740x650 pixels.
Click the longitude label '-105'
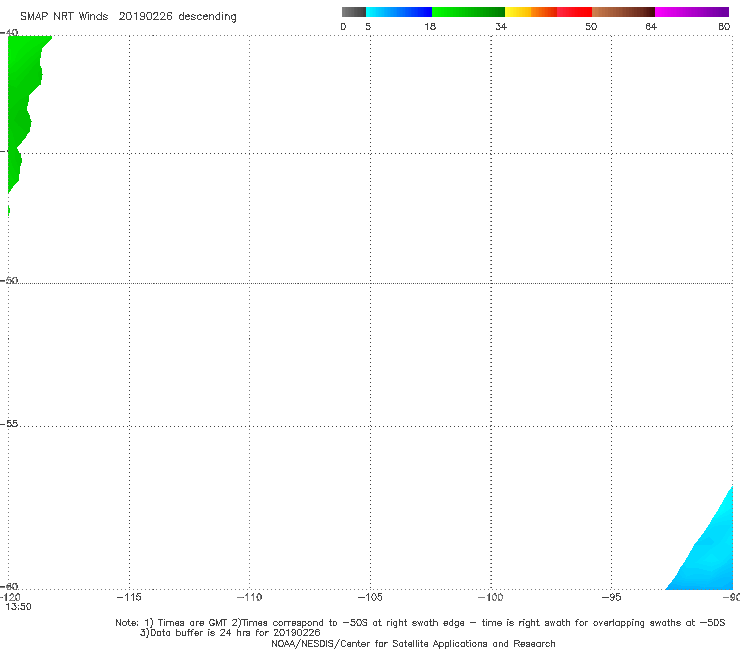[370, 597]
